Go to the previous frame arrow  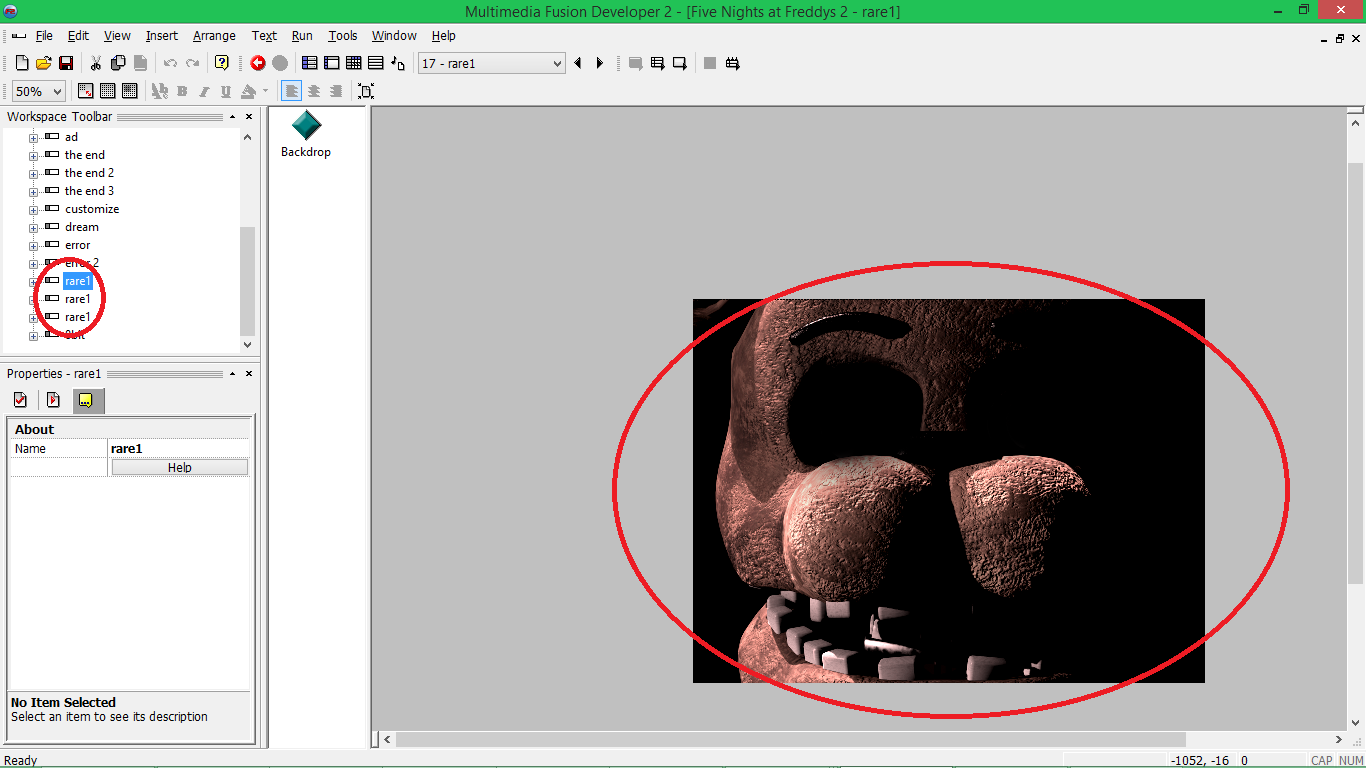(x=578, y=63)
